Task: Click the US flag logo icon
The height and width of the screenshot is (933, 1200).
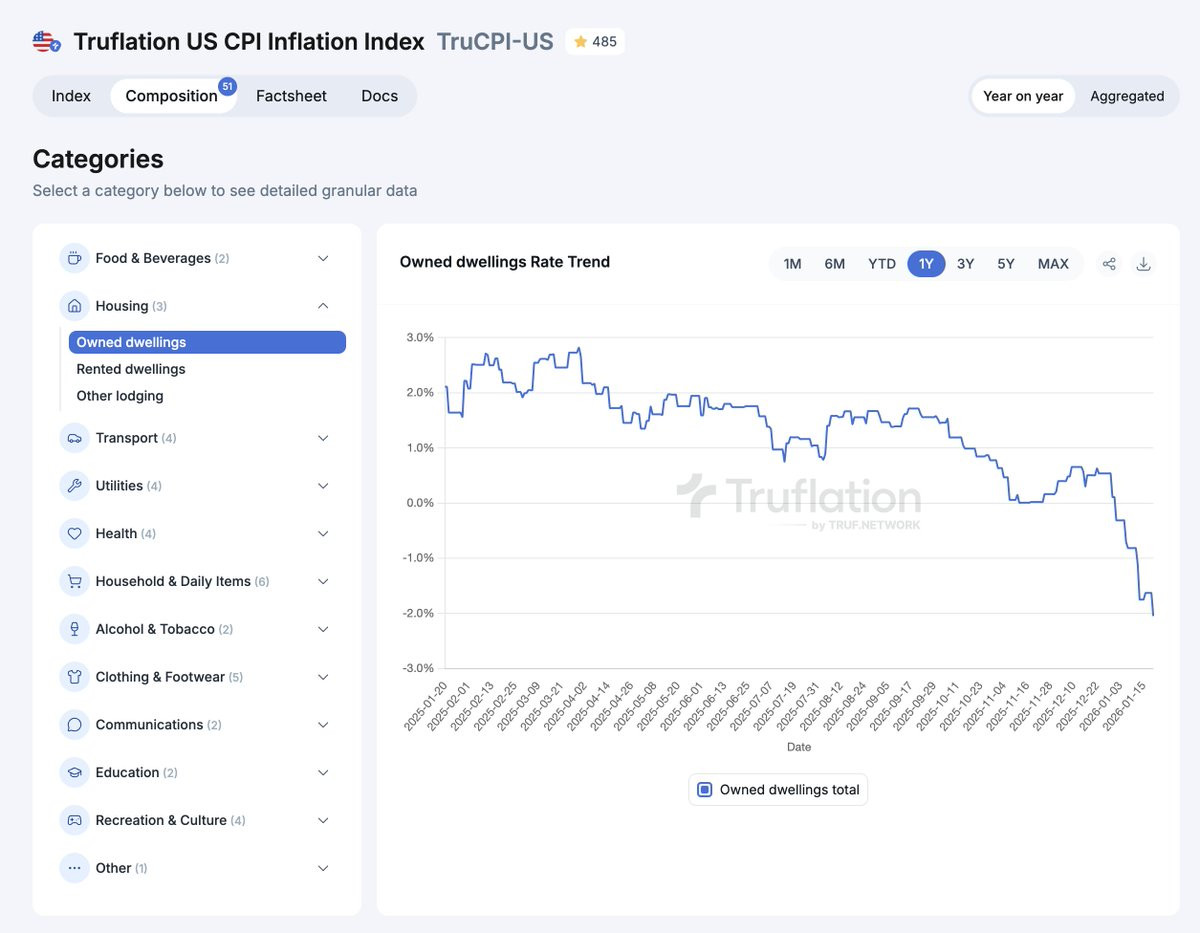Action: tap(46, 42)
